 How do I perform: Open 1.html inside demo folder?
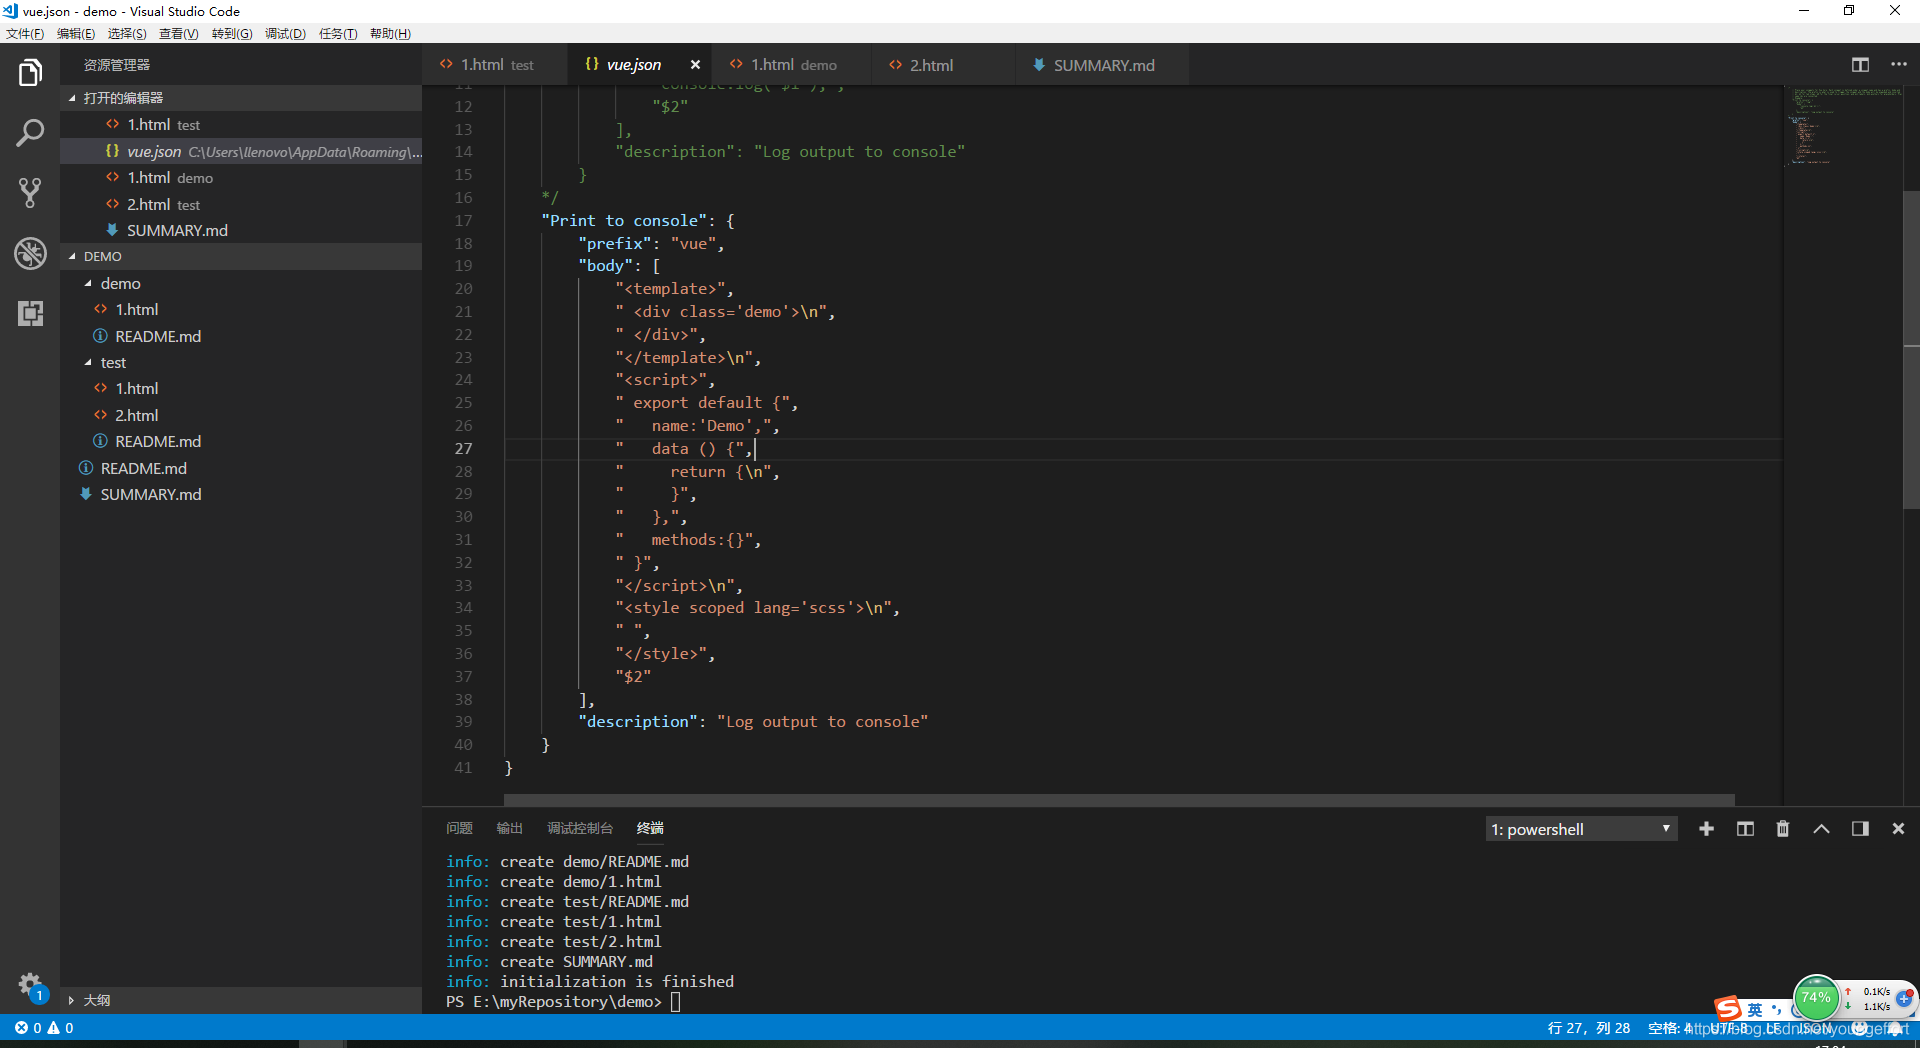pos(241,309)
